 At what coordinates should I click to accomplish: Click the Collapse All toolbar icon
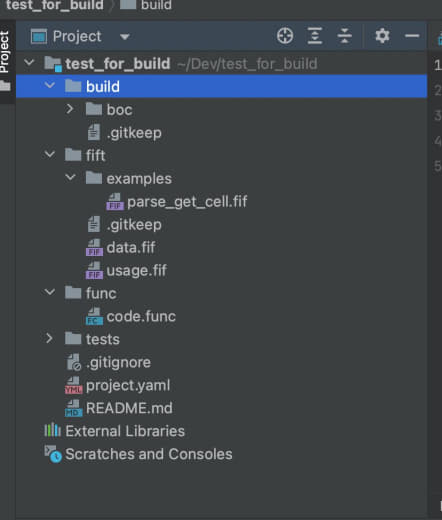[344, 36]
